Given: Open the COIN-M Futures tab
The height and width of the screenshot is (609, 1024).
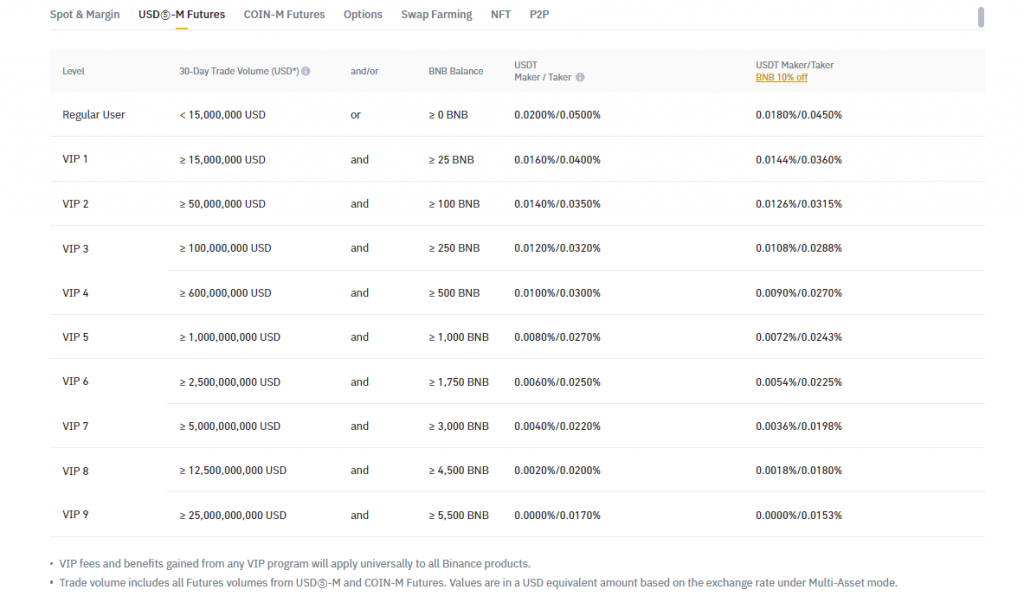Looking at the screenshot, I should tap(284, 15).
